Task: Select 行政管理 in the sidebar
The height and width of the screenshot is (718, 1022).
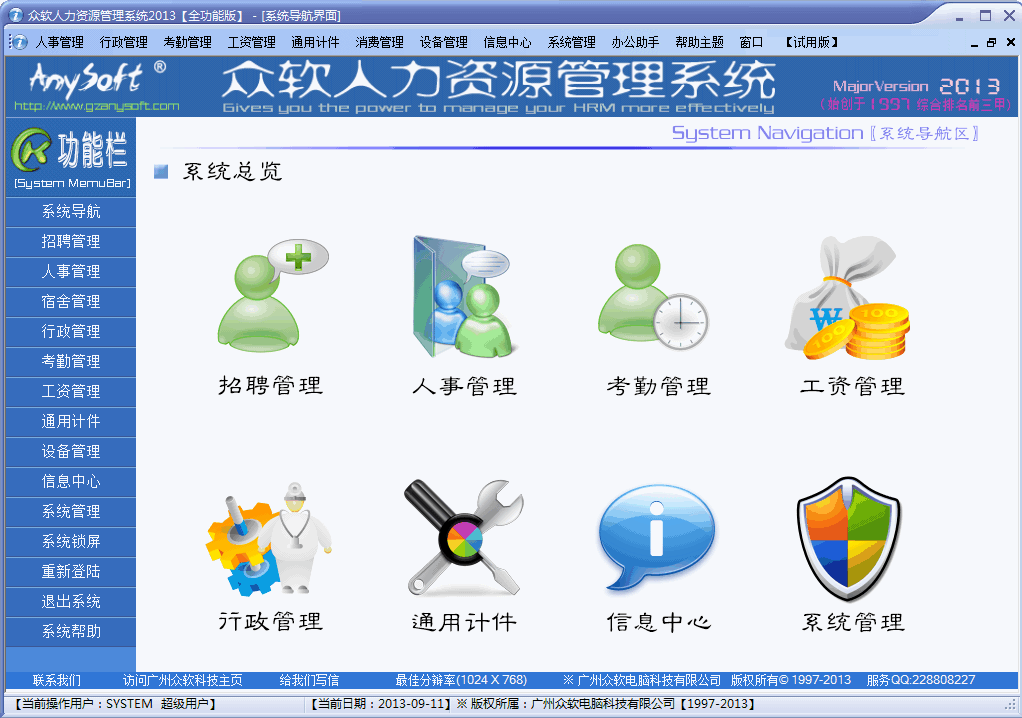Action: (x=70, y=332)
